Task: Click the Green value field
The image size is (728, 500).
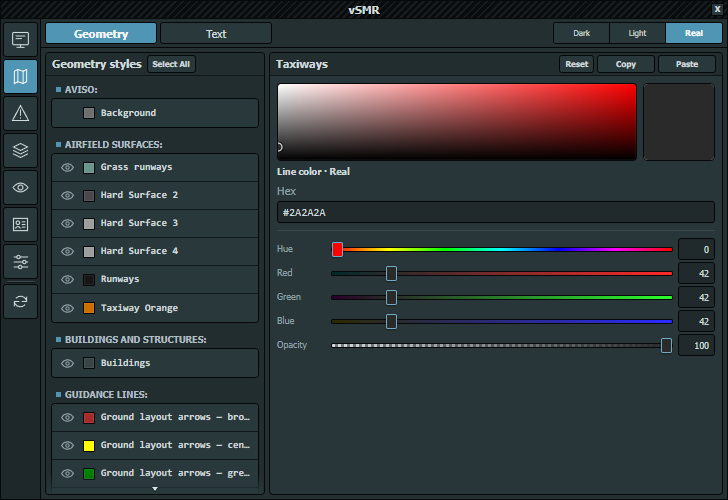Action: (x=696, y=298)
